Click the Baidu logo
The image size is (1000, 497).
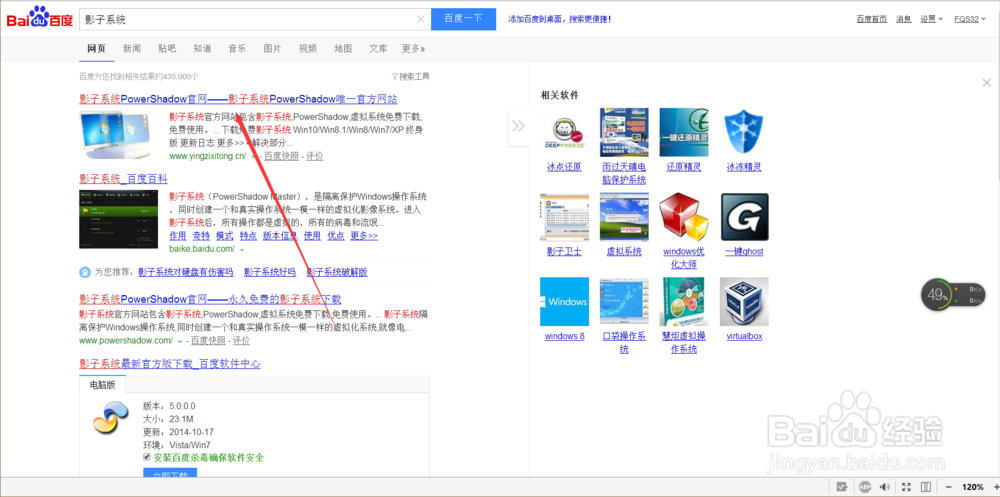[40, 18]
